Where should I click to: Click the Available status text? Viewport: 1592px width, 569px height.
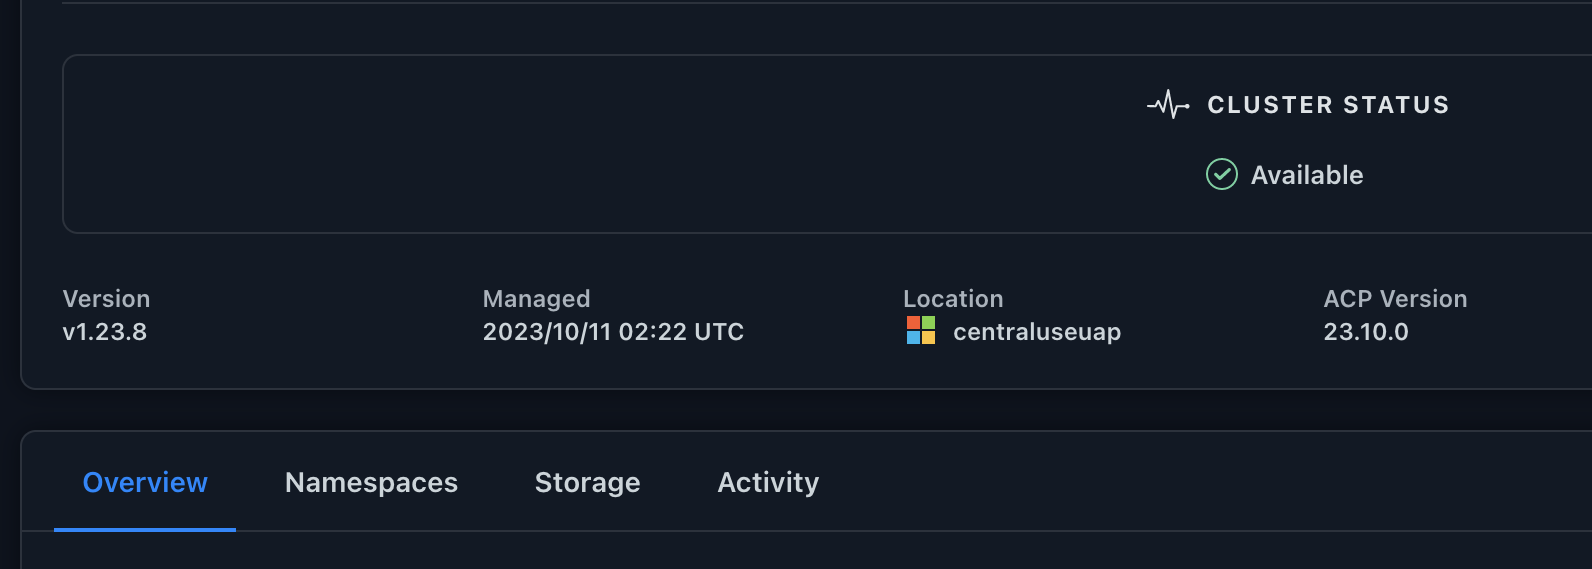pos(1307,176)
